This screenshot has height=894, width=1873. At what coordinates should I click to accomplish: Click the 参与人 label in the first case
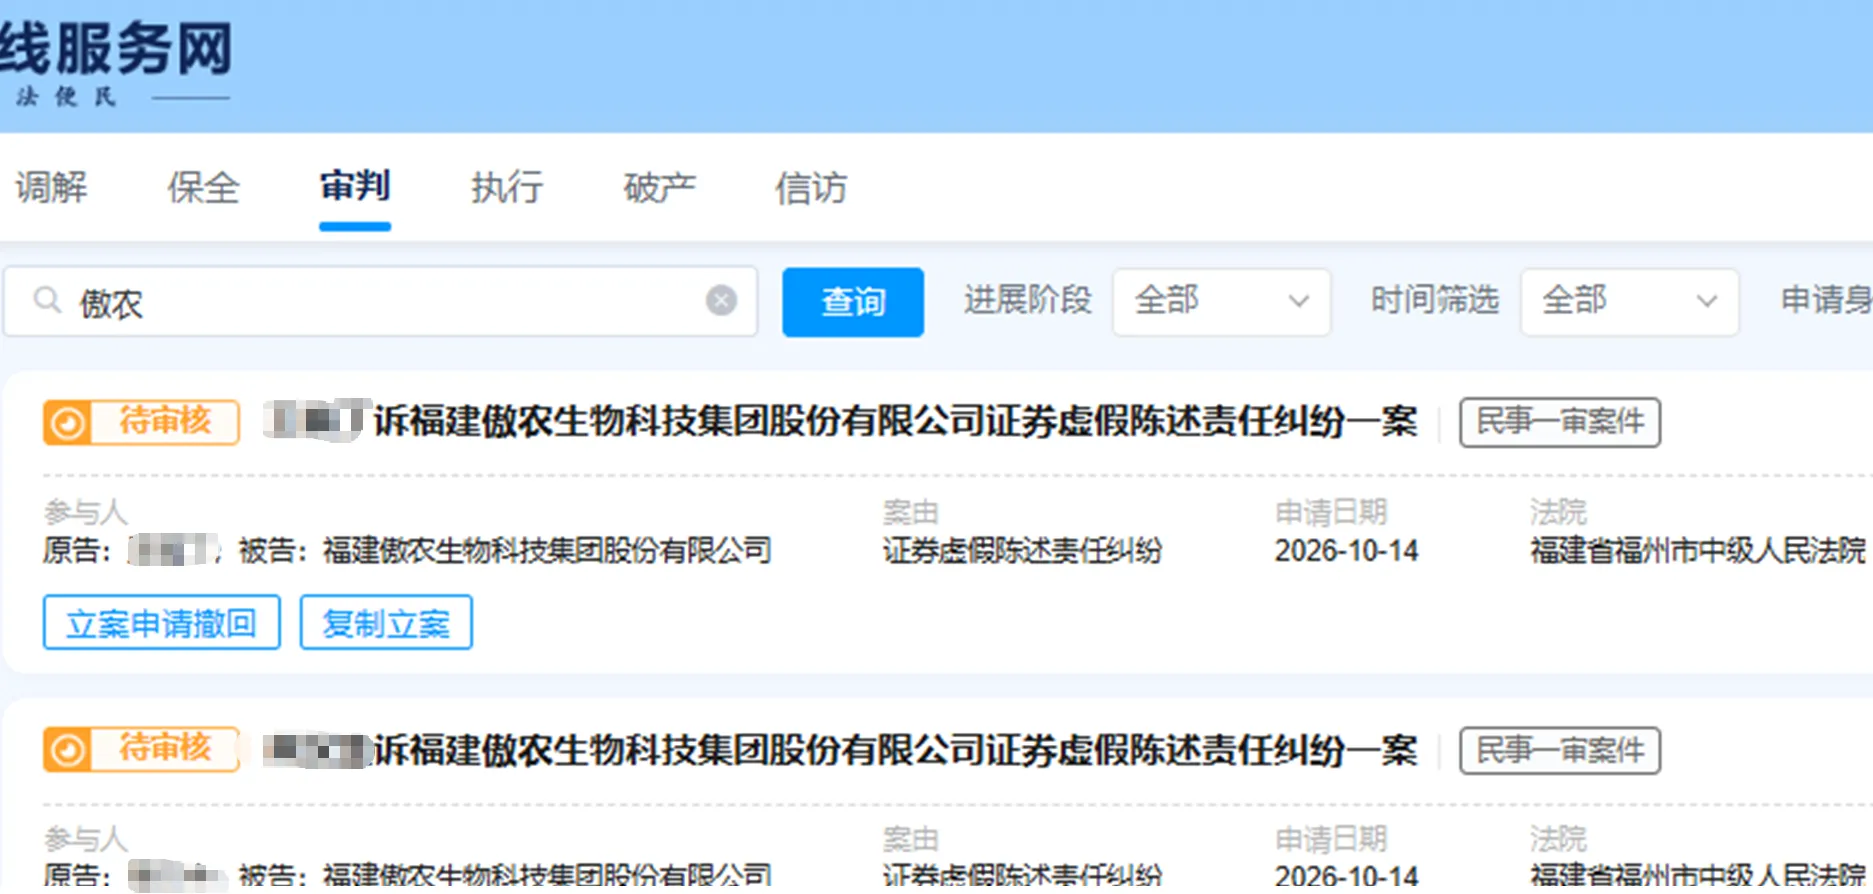click(86, 512)
